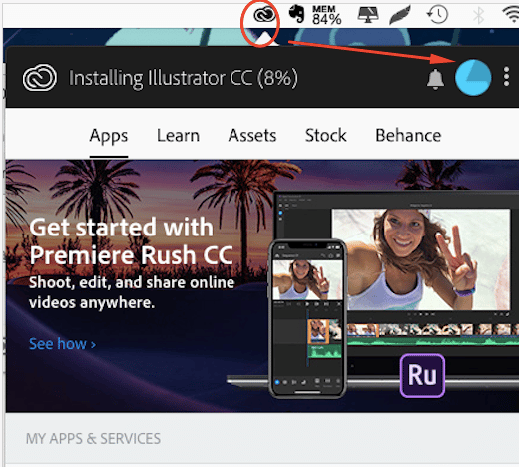The width and height of the screenshot is (519, 467).
Task: Switch to the Apps tab
Action: tap(109, 136)
